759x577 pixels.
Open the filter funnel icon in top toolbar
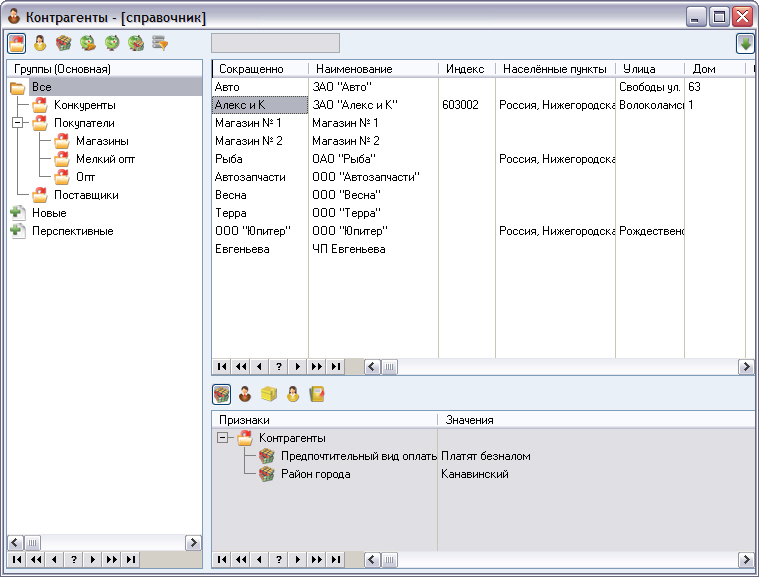pos(160,44)
